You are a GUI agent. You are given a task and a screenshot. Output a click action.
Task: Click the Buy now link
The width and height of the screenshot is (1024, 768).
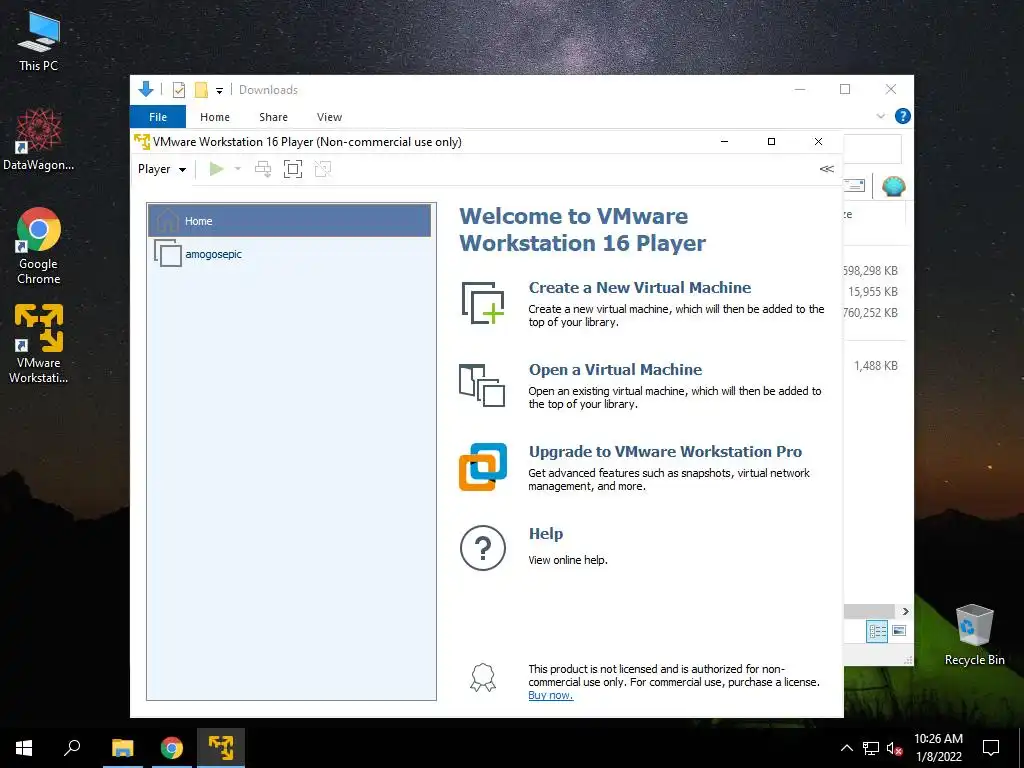551,696
